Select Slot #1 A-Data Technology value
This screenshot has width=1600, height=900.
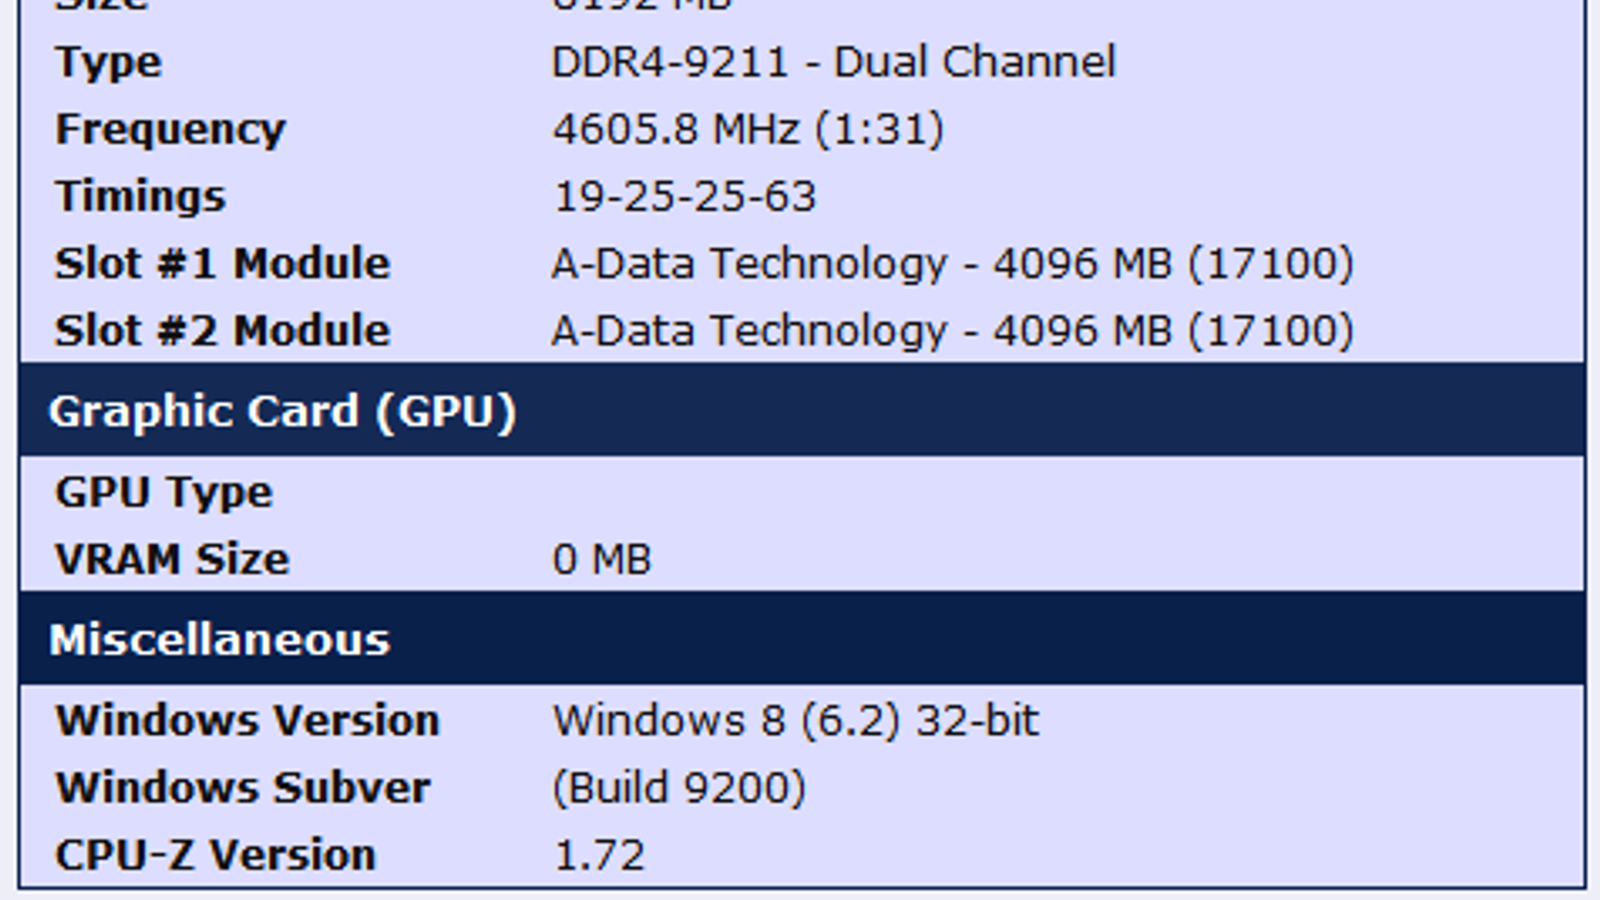[952, 264]
